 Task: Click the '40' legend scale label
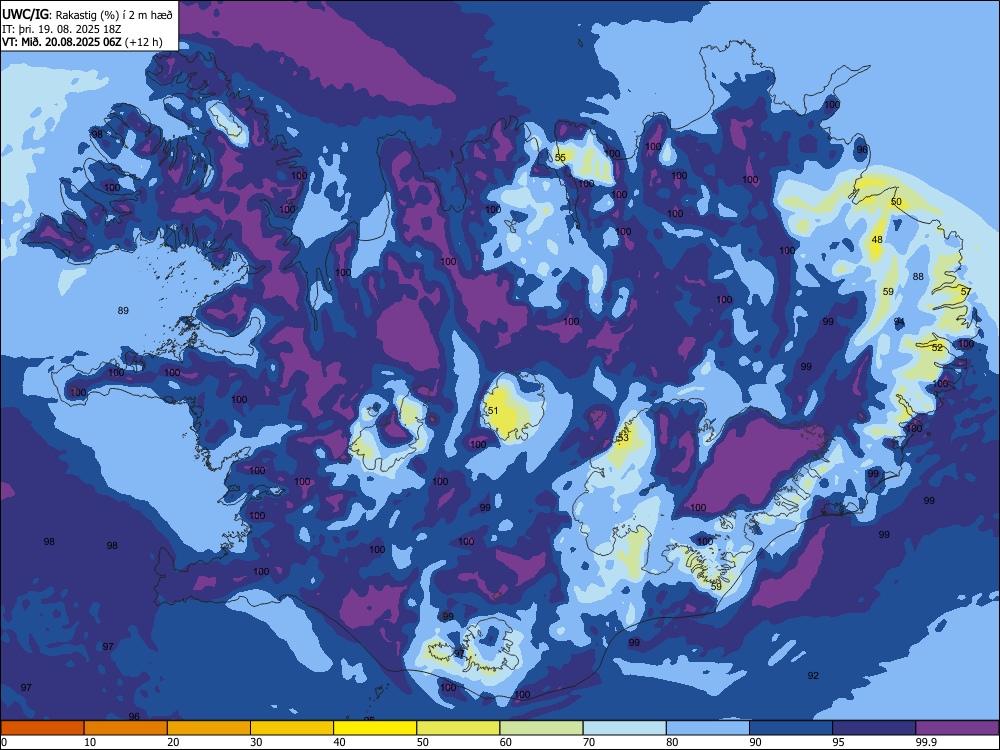340,742
